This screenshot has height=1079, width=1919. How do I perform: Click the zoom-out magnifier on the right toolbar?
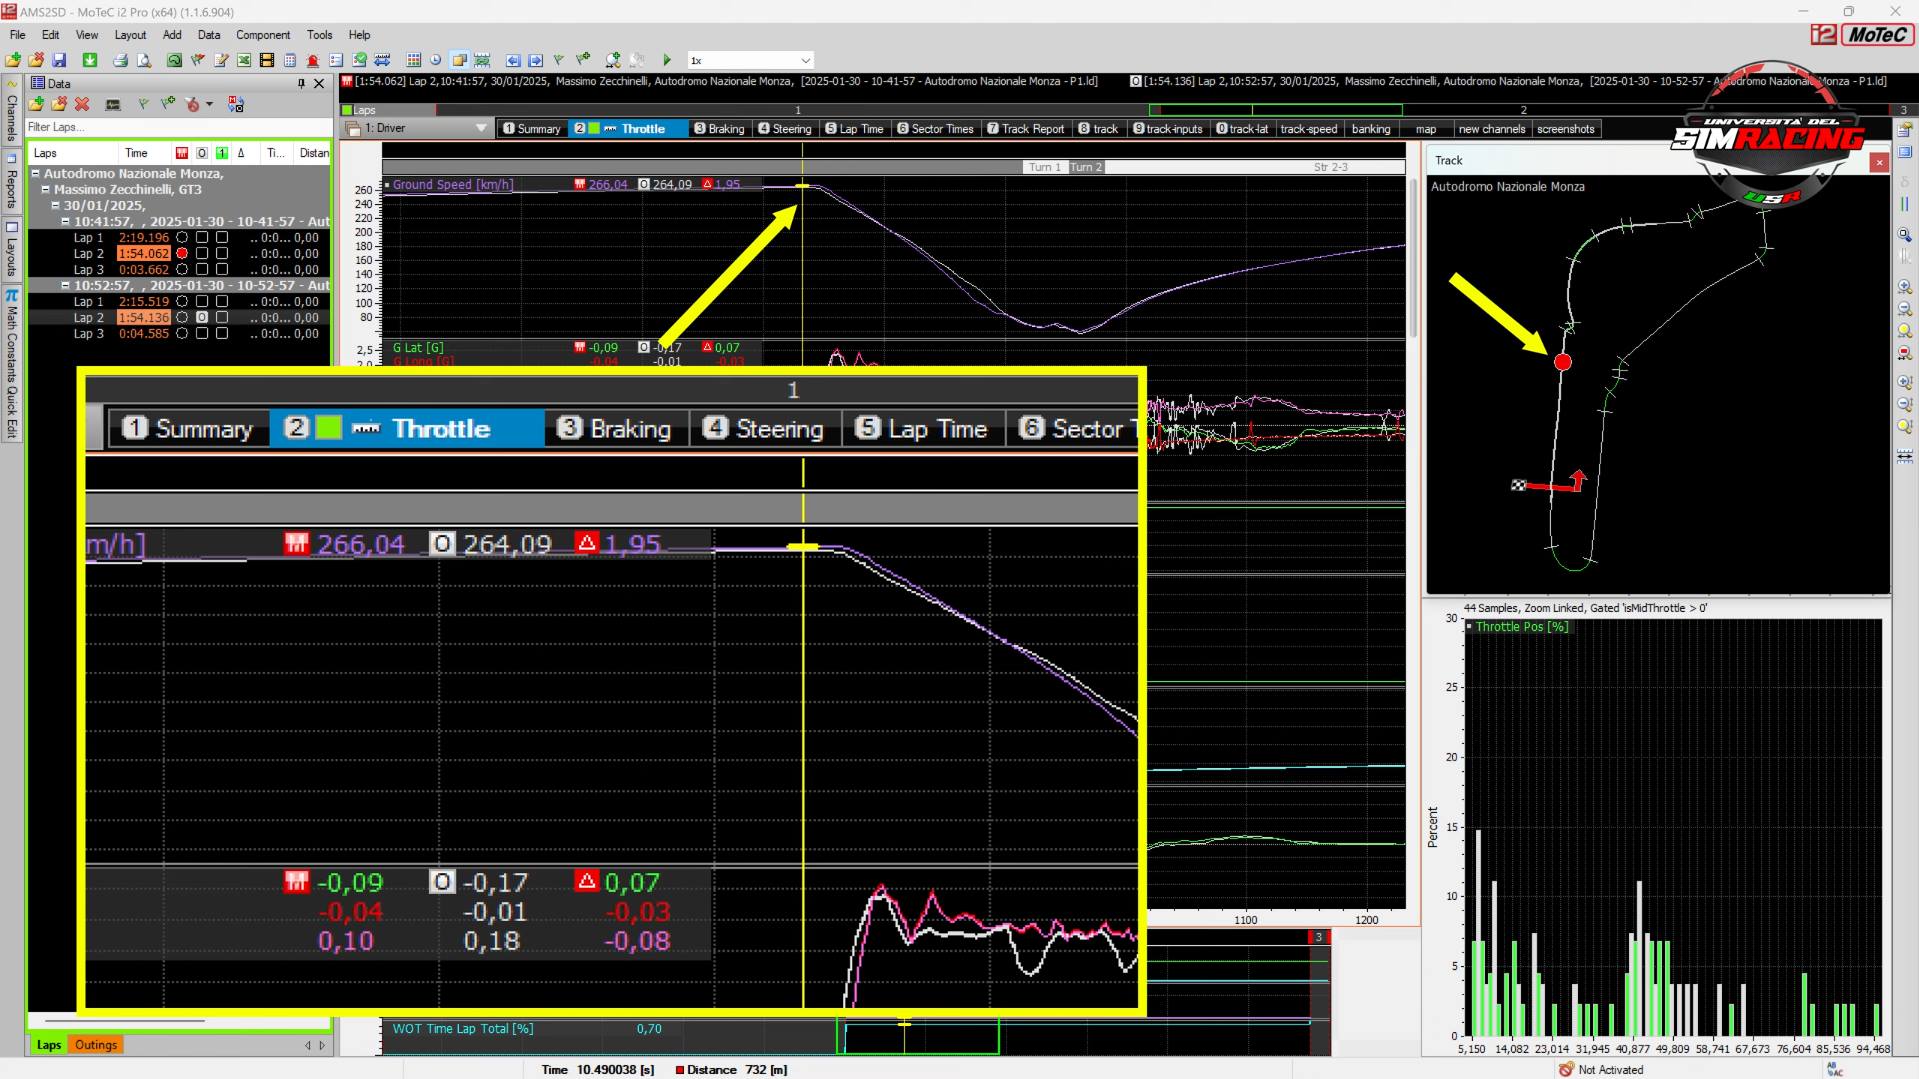(1904, 309)
